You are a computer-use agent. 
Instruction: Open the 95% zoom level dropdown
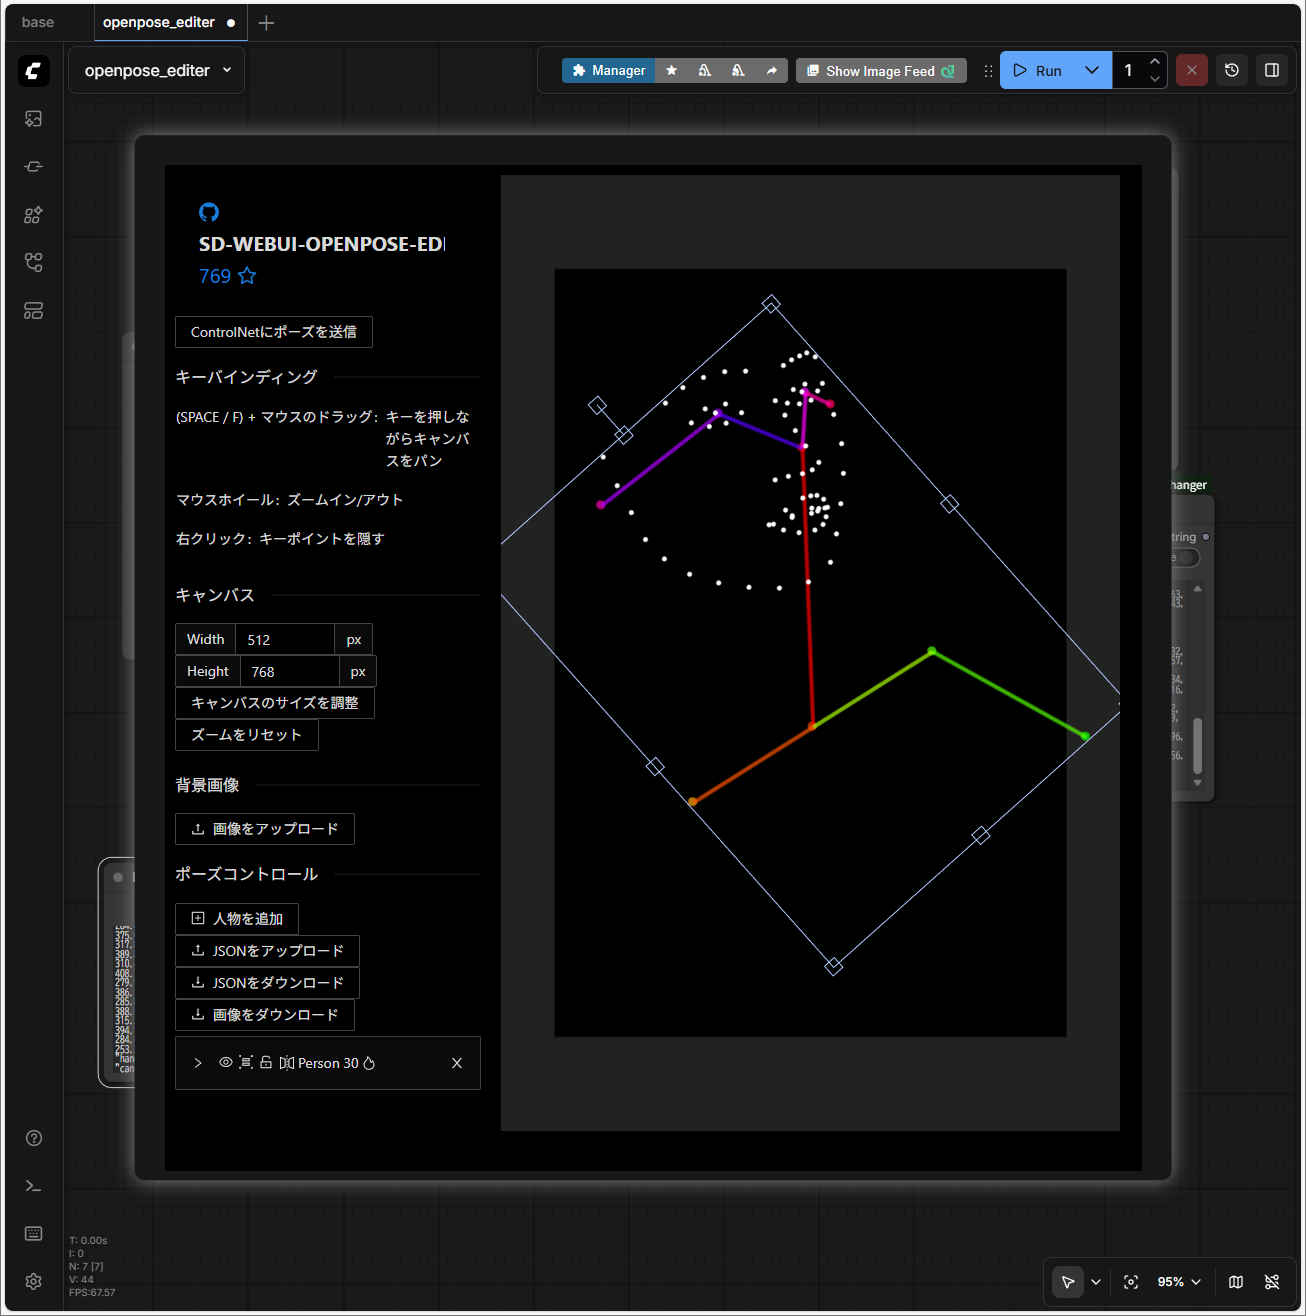[1179, 1282]
